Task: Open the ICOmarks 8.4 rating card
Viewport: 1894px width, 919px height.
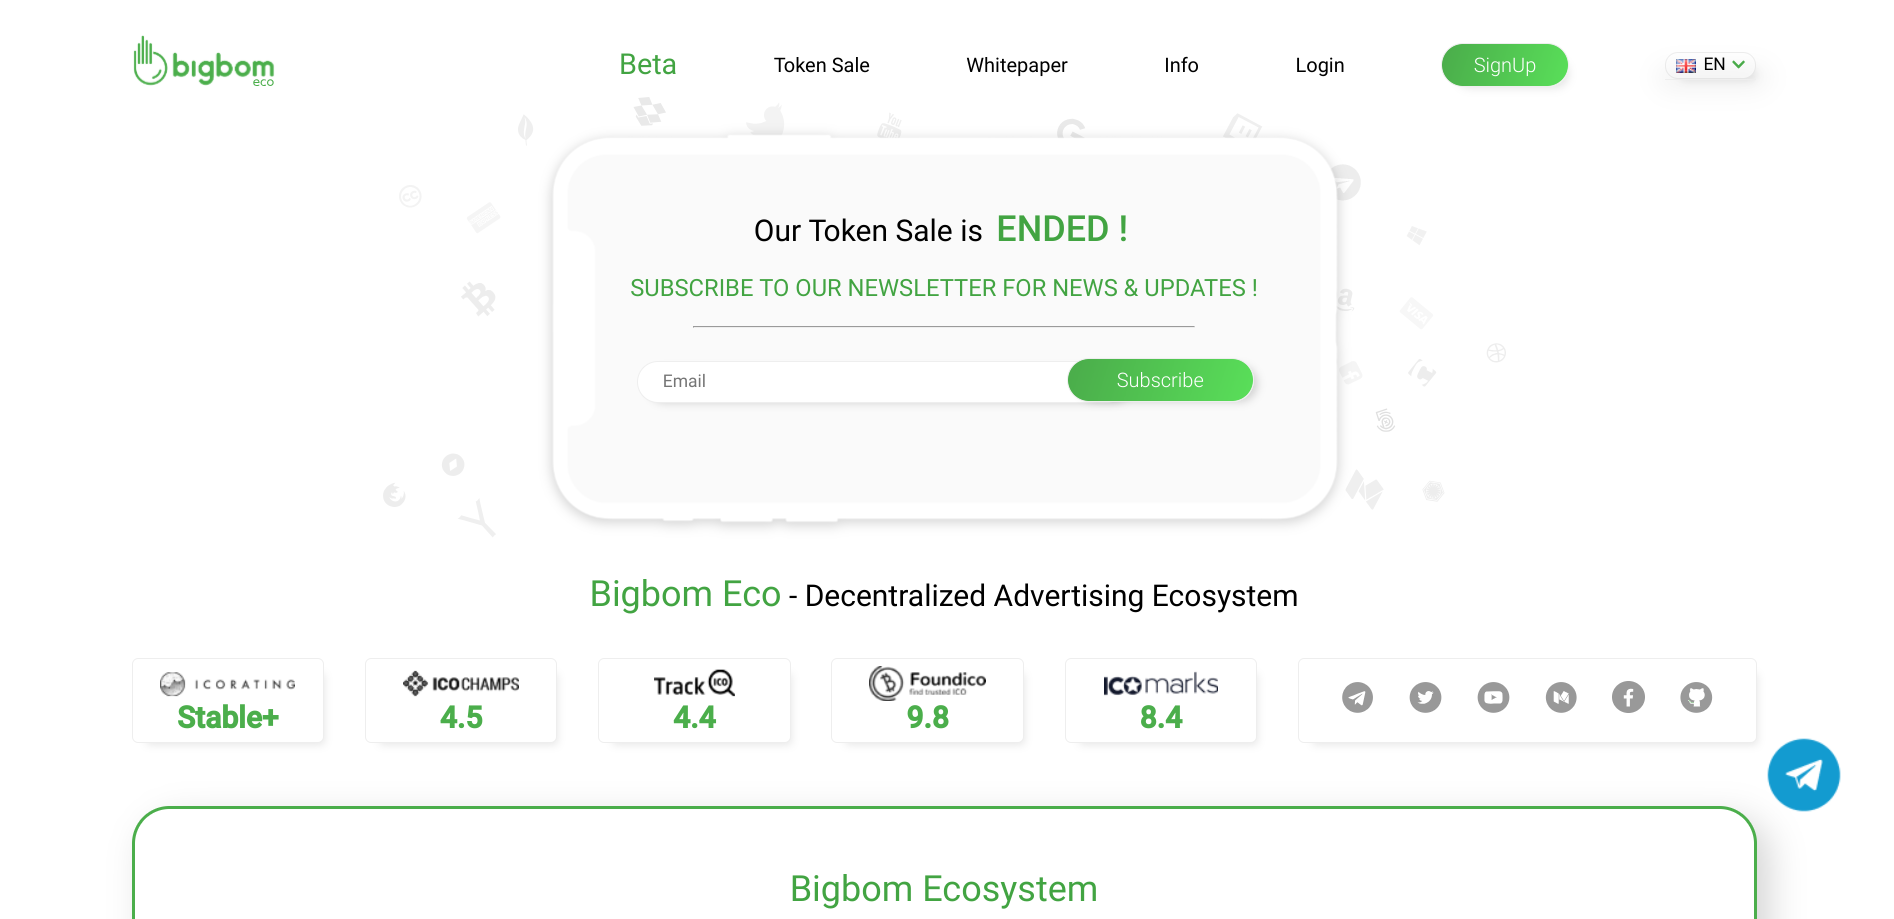Action: coord(1161,700)
